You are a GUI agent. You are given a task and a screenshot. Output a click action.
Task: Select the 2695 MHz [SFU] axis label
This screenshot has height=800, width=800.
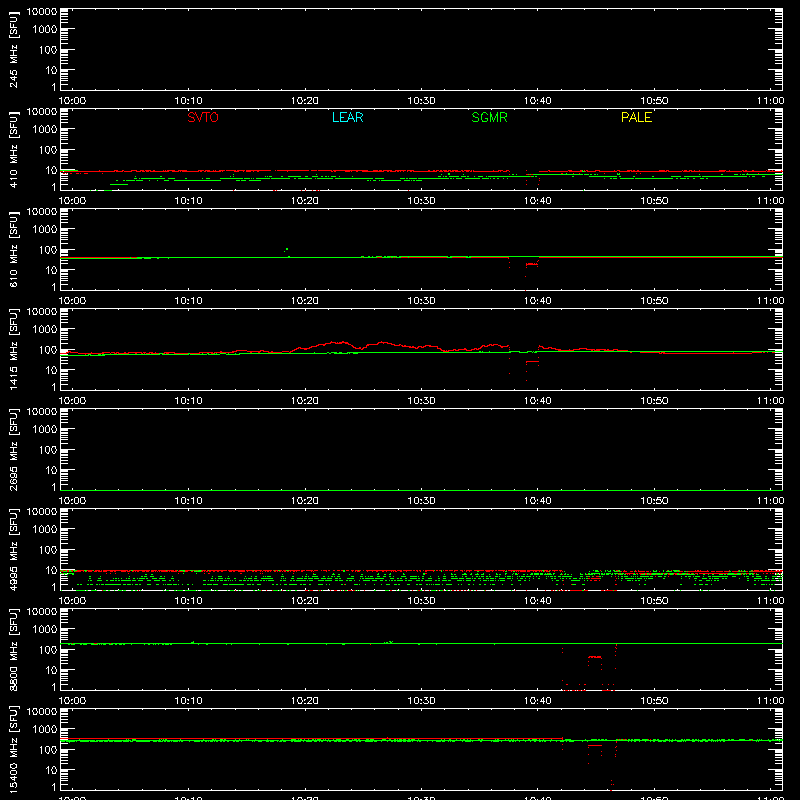point(13,449)
